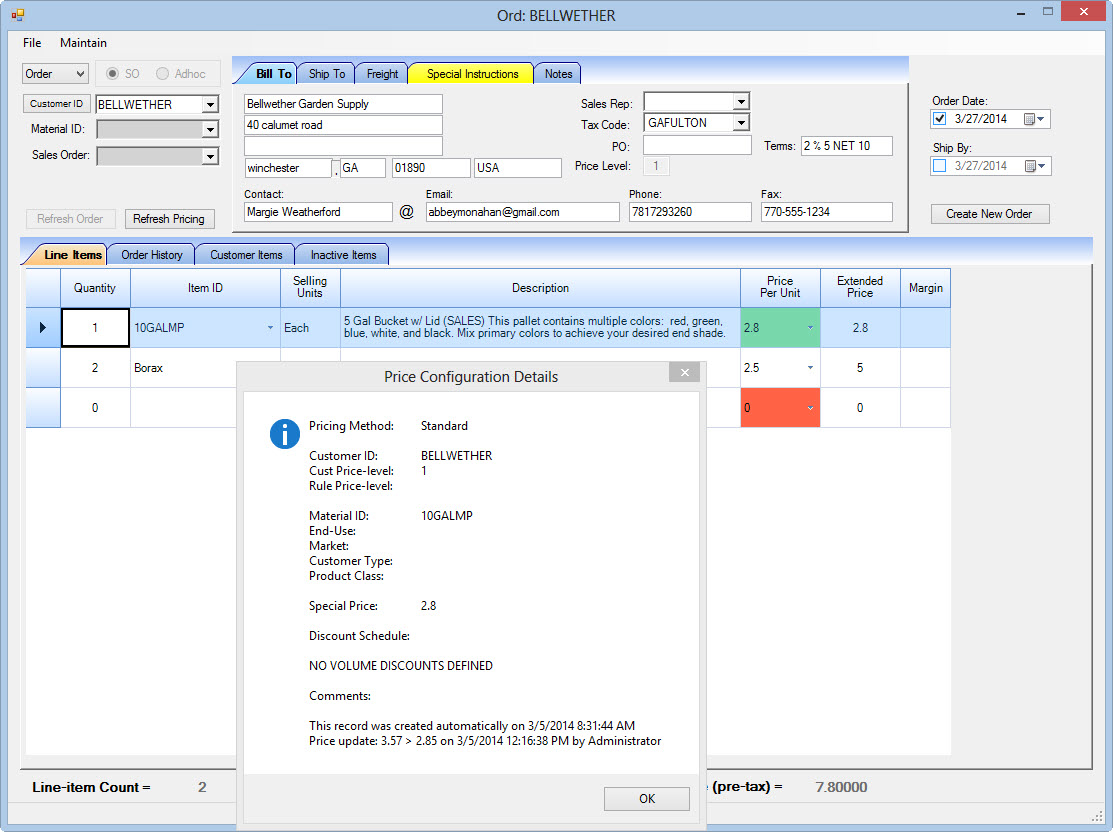Screen dimensions: 1113x832
Task: Click the Each selling units cell
Action: pyautogui.click(x=310, y=327)
